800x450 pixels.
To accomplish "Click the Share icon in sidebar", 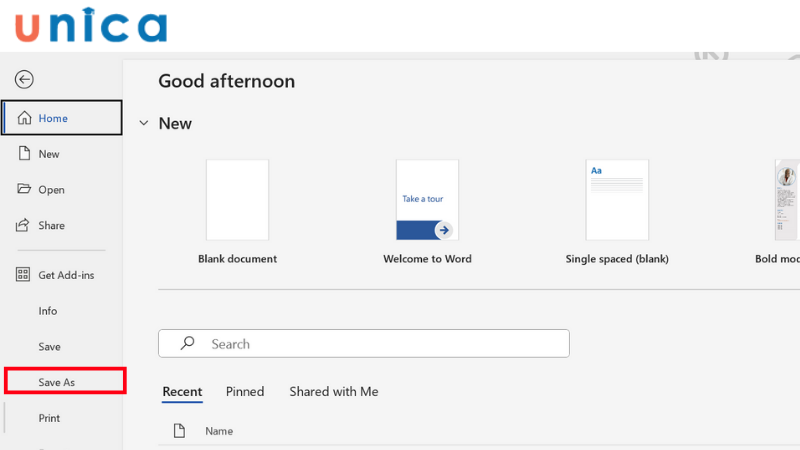I will [24, 226].
